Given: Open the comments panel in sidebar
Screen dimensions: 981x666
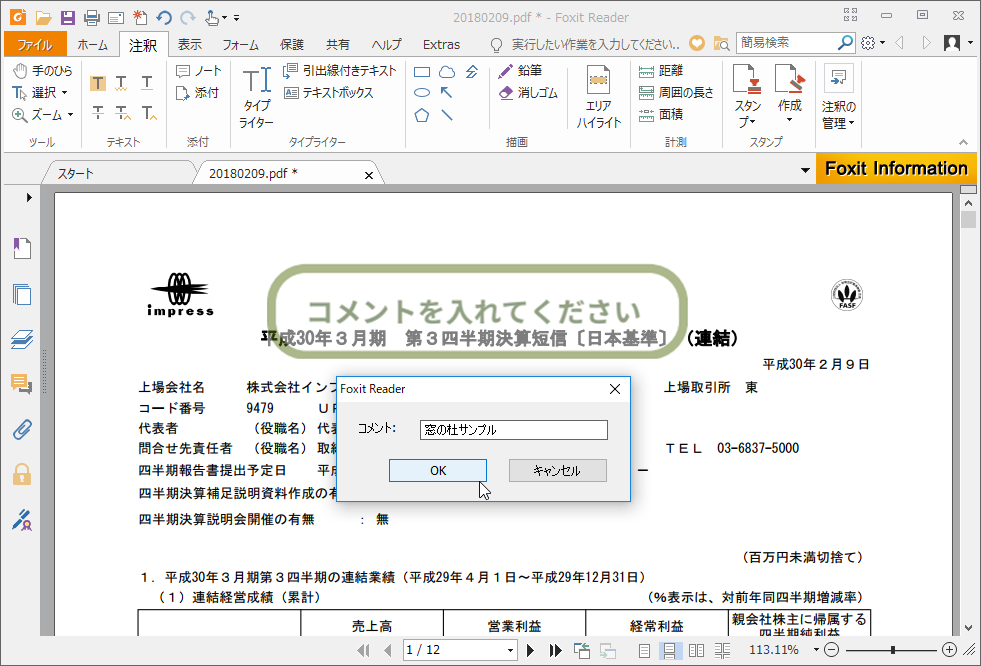Looking at the screenshot, I should click(x=22, y=384).
